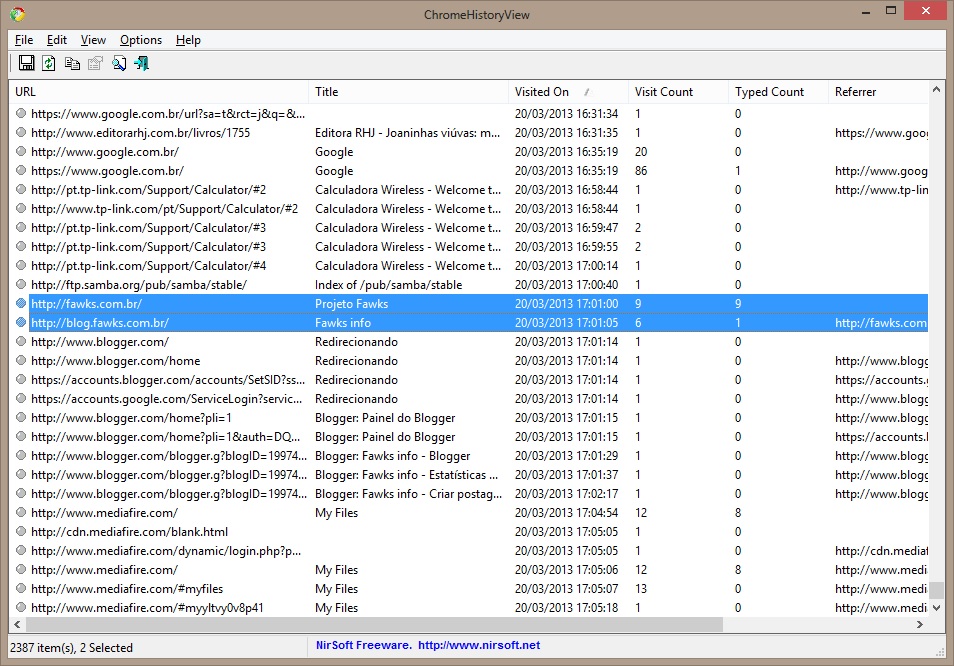Click the vertical scrollbar up arrow
The image size is (954, 666).
pos(936,90)
